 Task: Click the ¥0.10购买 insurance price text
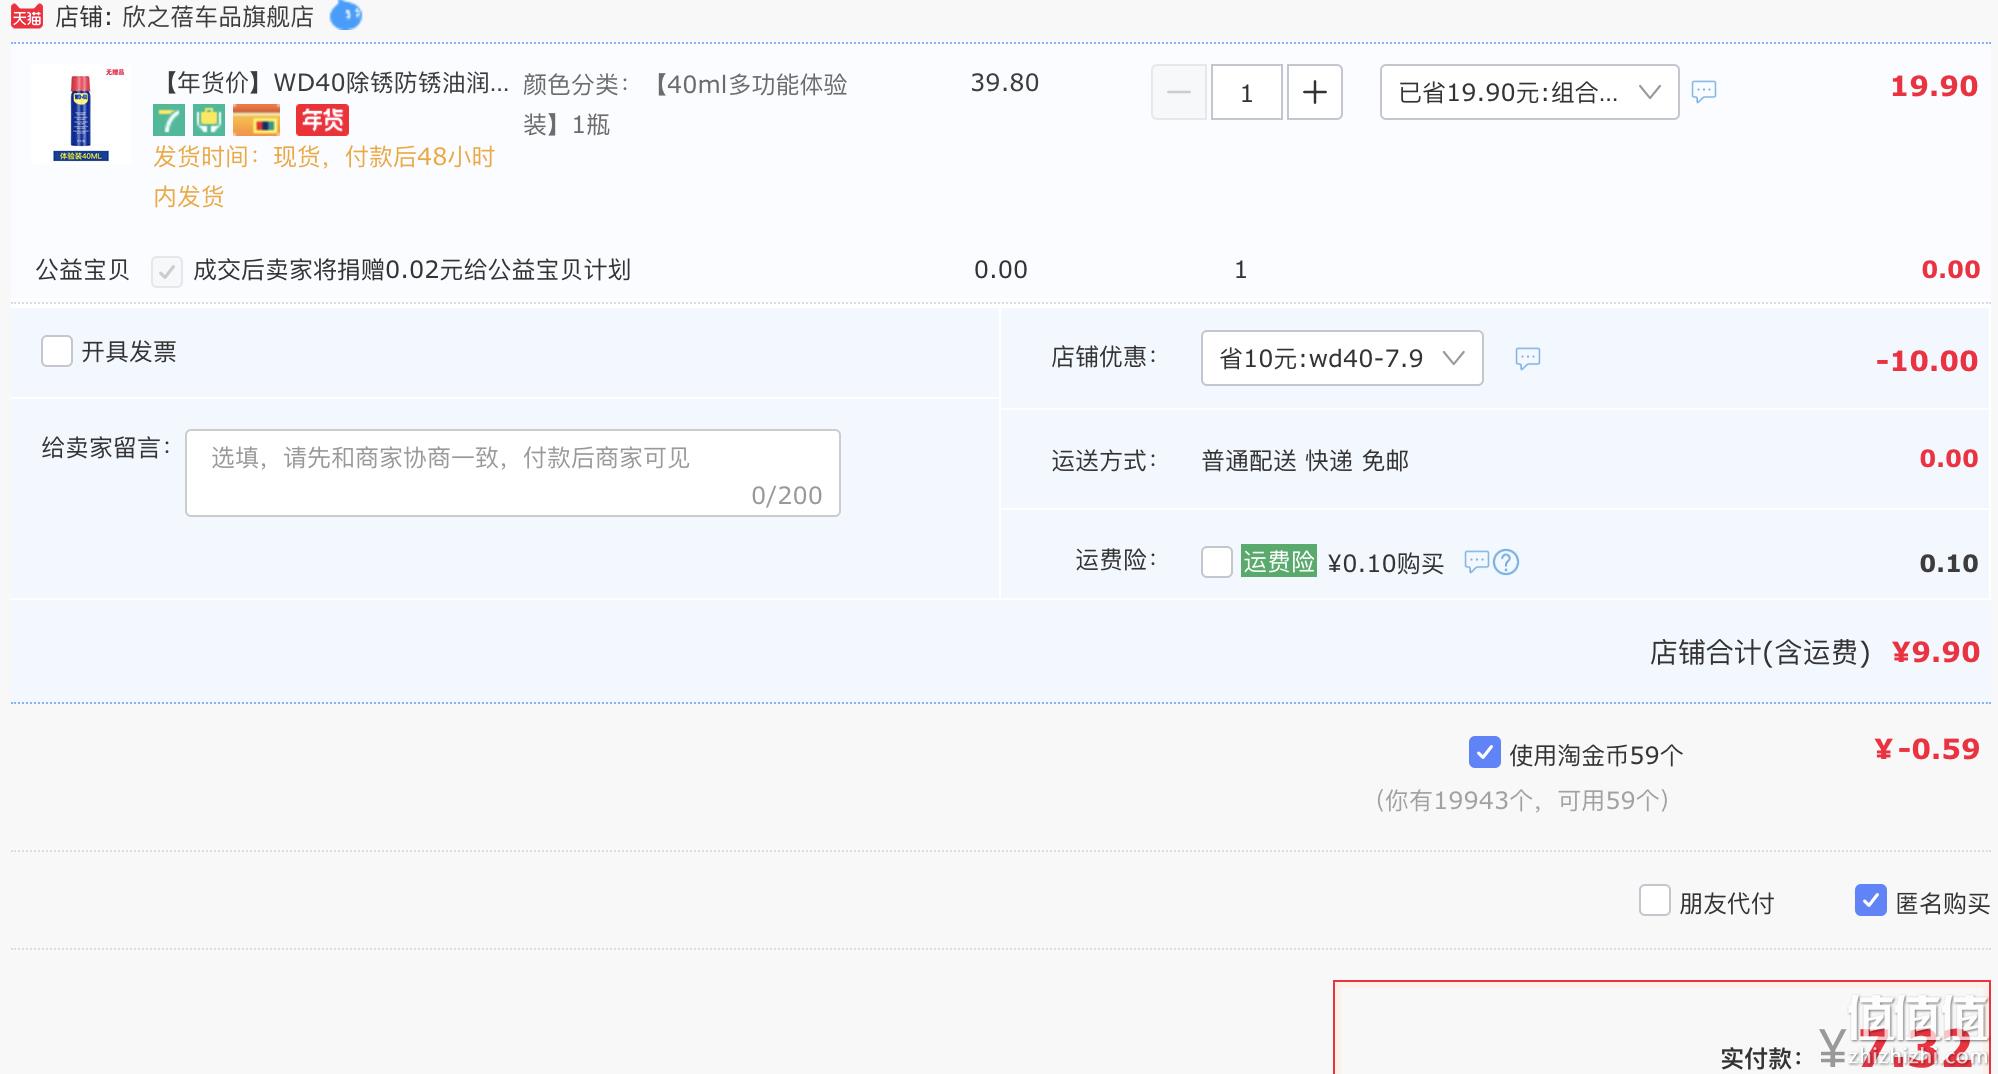1385,564
